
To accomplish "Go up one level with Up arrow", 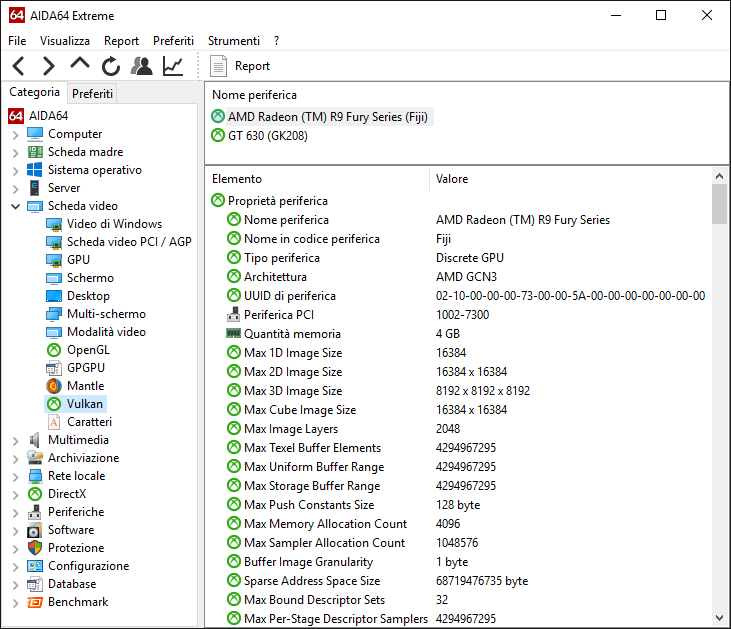I will (80, 64).
